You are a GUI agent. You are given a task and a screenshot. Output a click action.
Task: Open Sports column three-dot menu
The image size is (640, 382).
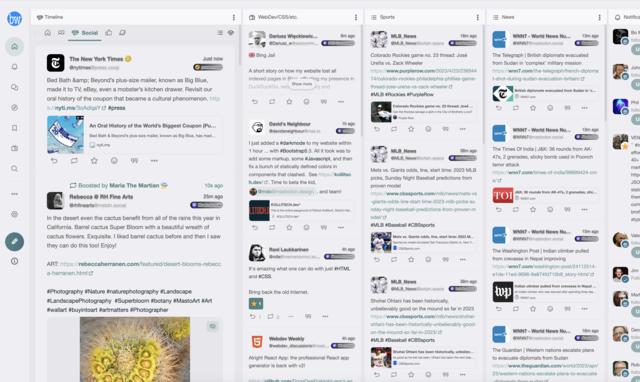click(478, 17)
